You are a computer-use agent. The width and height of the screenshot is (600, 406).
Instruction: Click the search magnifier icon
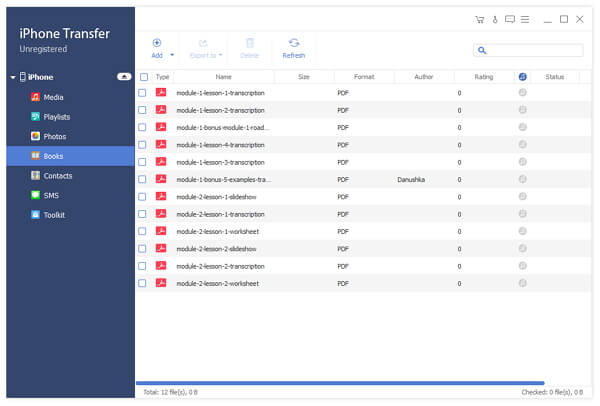click(482, 51)
